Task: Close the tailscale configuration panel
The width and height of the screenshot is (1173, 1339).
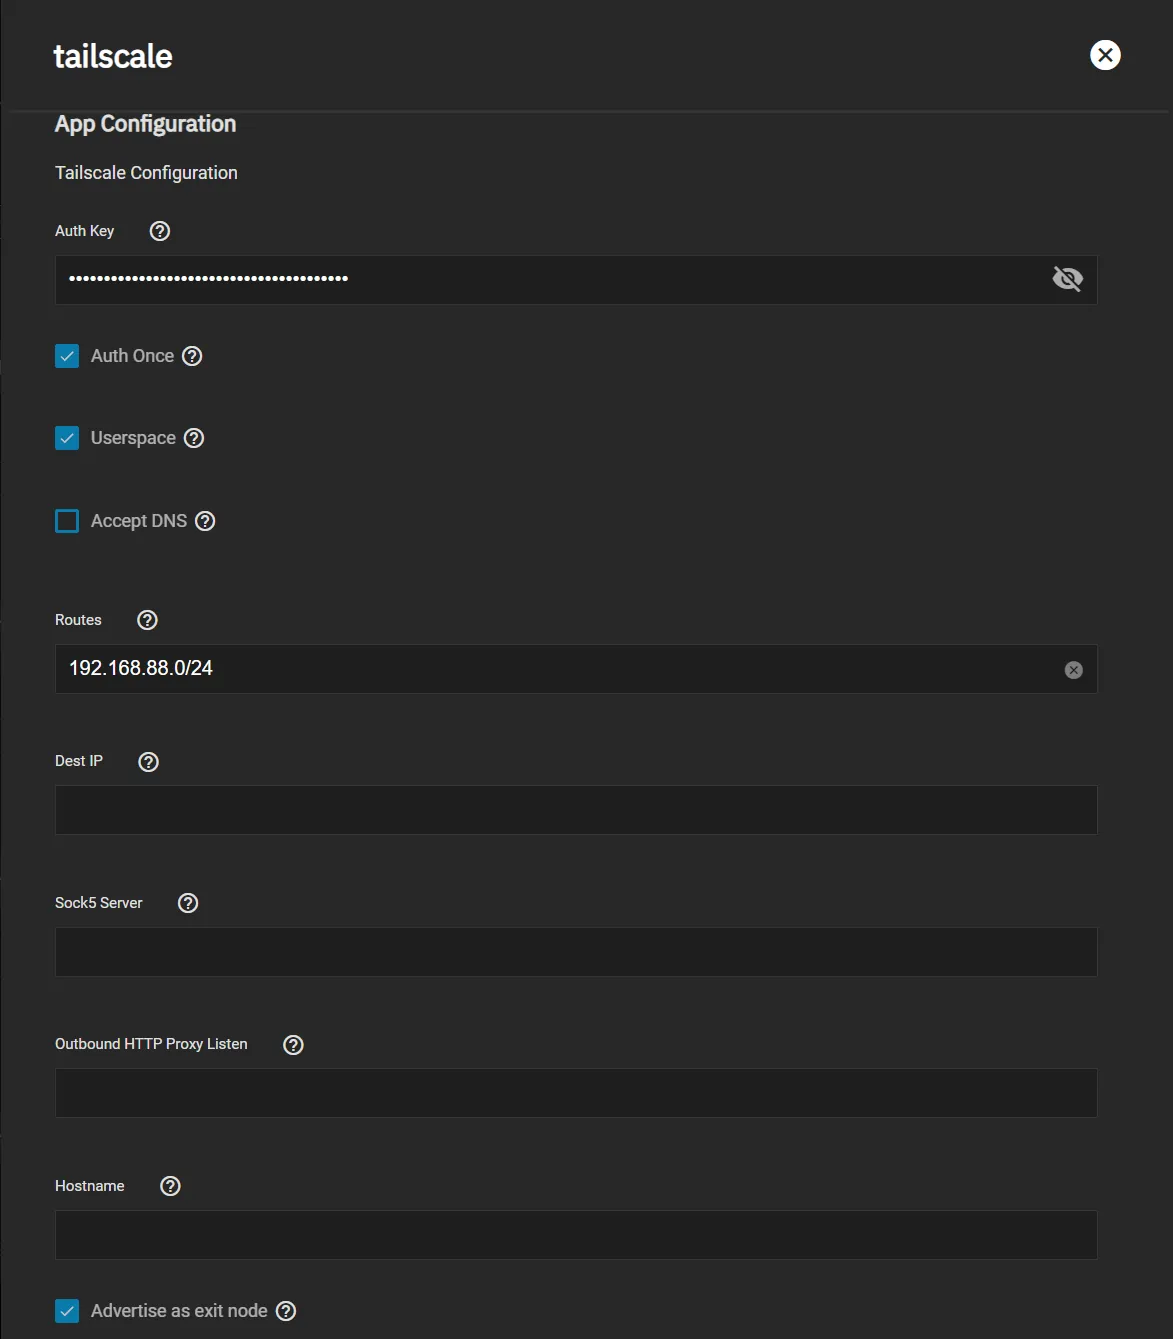Action: pyautogui.click(x=1105, y=55)
